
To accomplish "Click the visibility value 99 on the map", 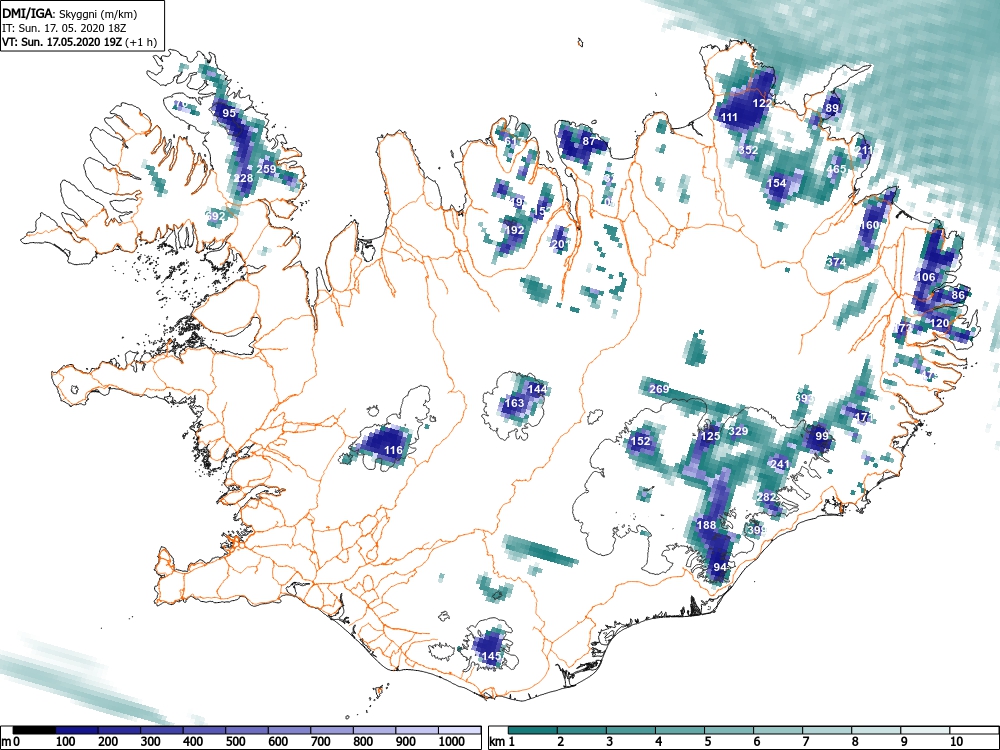I will point(822,436).
